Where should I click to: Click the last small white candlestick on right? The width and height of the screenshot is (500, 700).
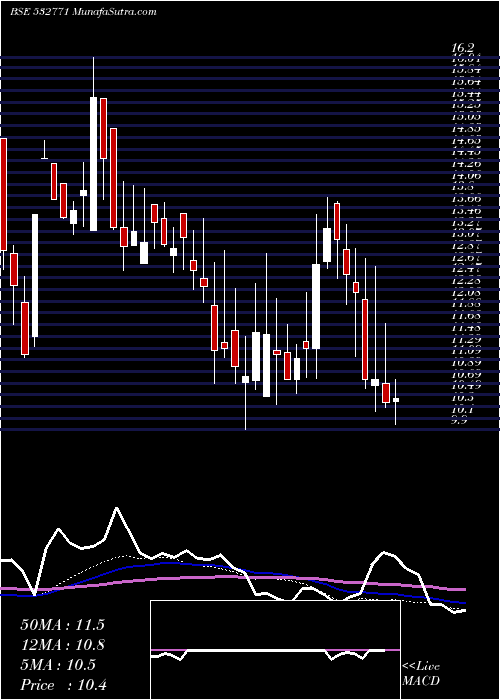click(x=396, y=400)
